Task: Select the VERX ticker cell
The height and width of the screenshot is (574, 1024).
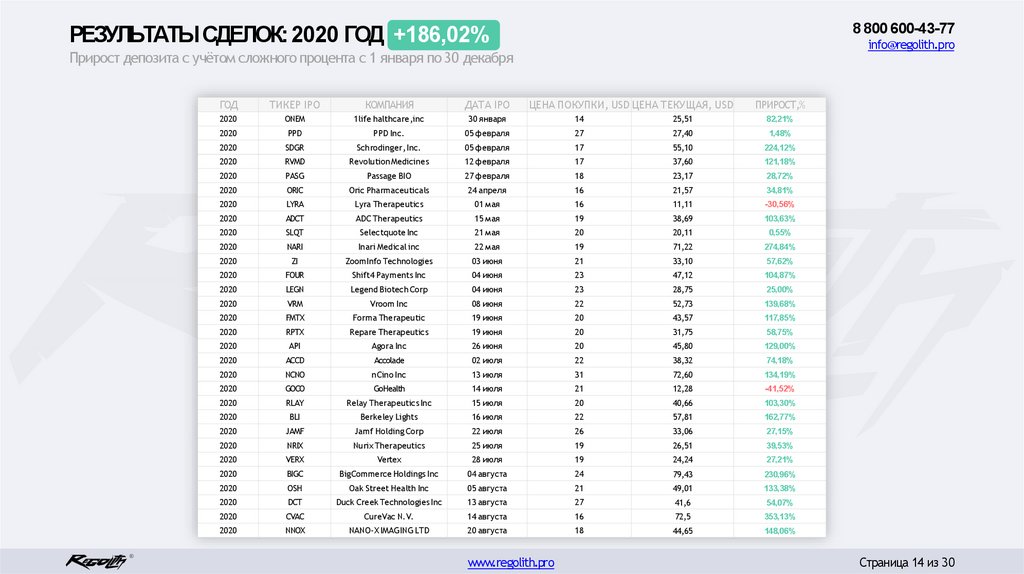Action: (295, 460)
